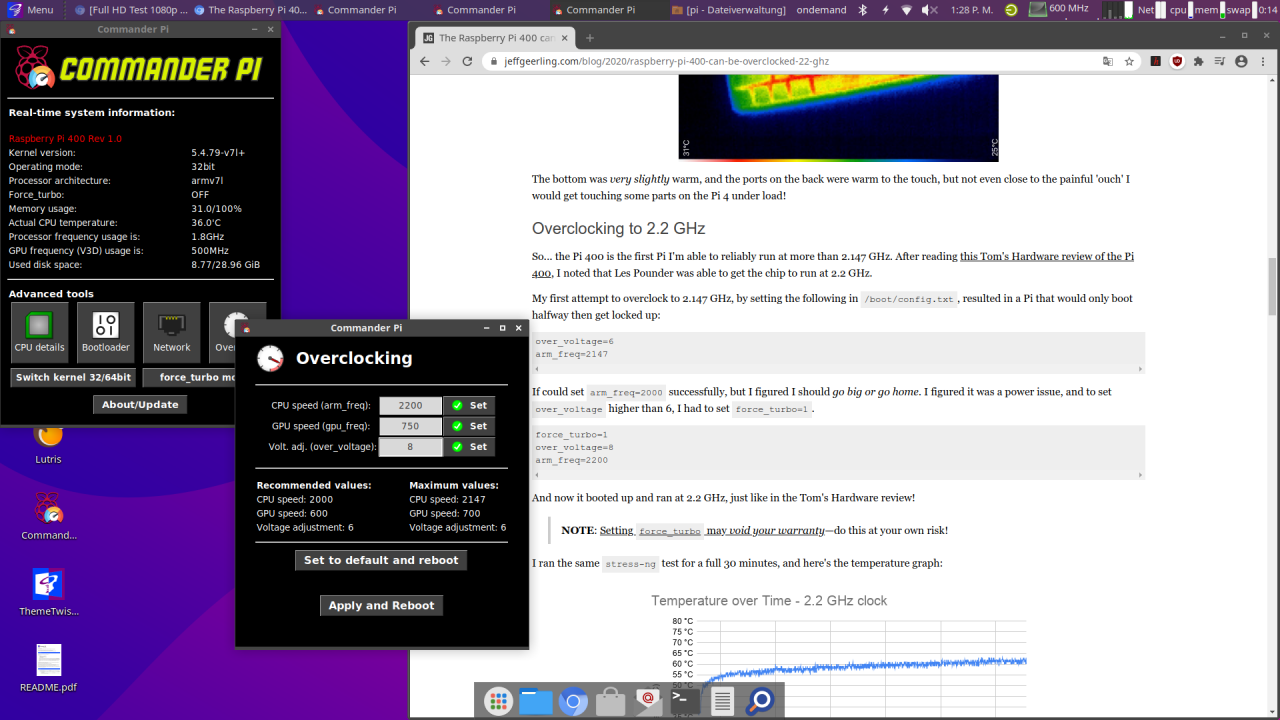Viewport: 1280px width, 720px height.
Task: Click the CPU speed arm_freq input field
Action: [410, 405]
